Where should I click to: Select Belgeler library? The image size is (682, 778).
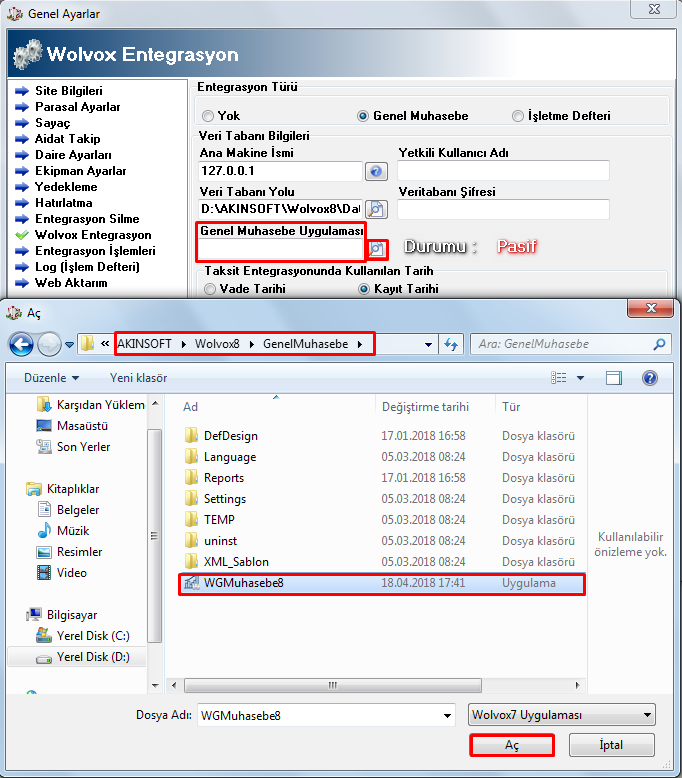coord(68,510)
